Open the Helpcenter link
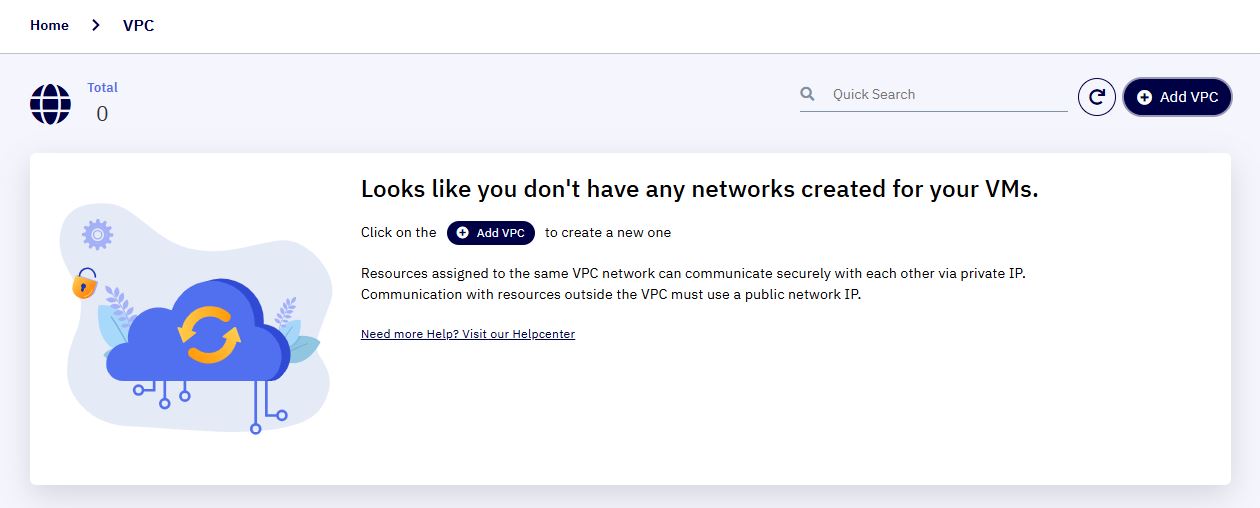 point(468,334)
